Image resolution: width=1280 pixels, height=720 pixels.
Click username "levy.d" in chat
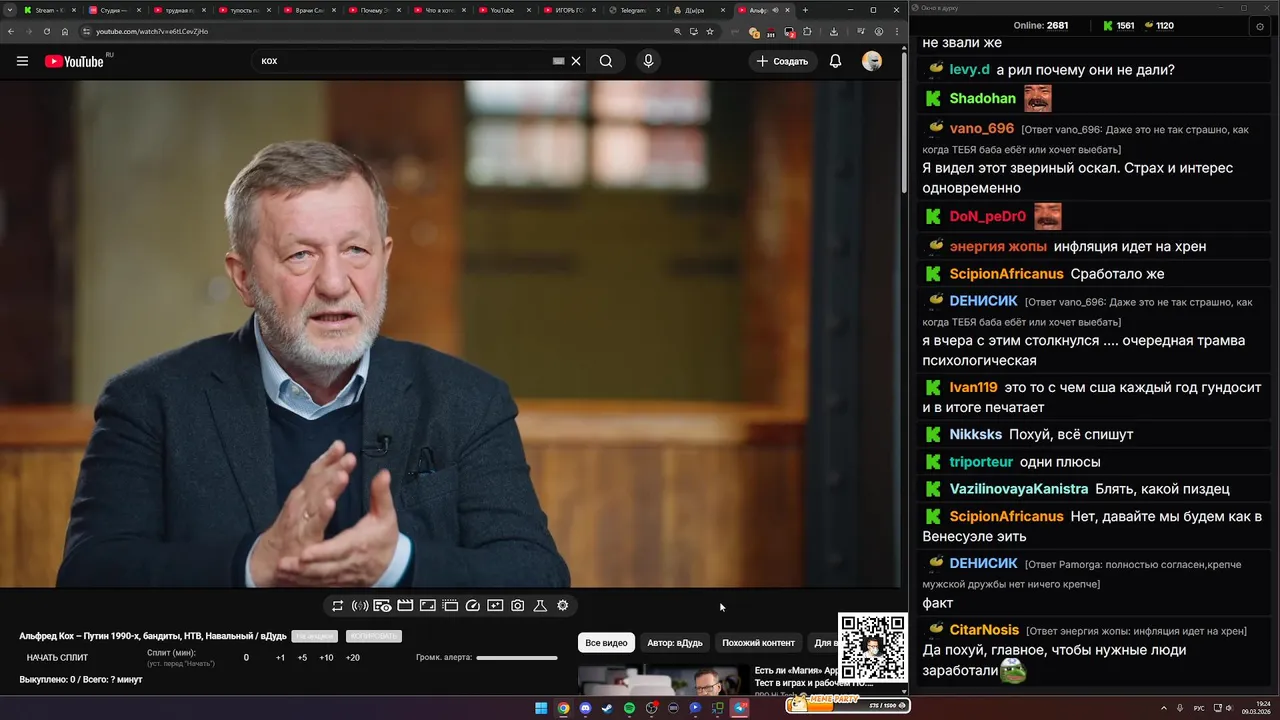[x=969, y=70]
